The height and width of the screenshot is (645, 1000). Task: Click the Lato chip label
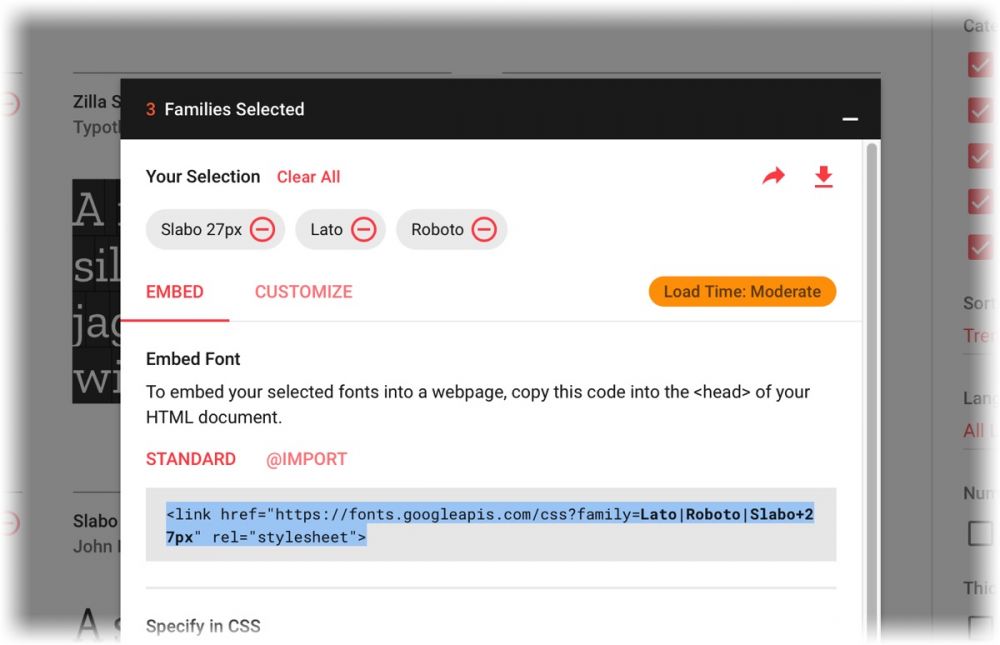[x=327, y=229]
